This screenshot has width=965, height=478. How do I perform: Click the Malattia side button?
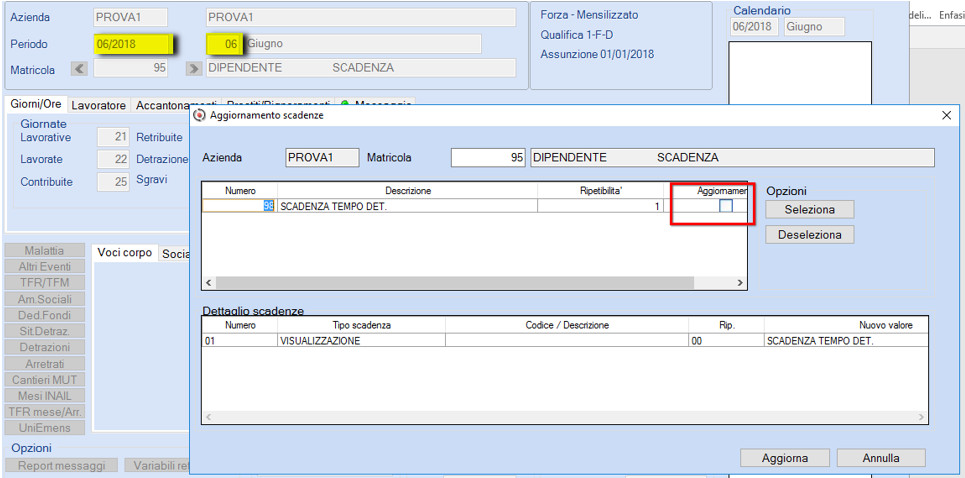coord(44,250)
